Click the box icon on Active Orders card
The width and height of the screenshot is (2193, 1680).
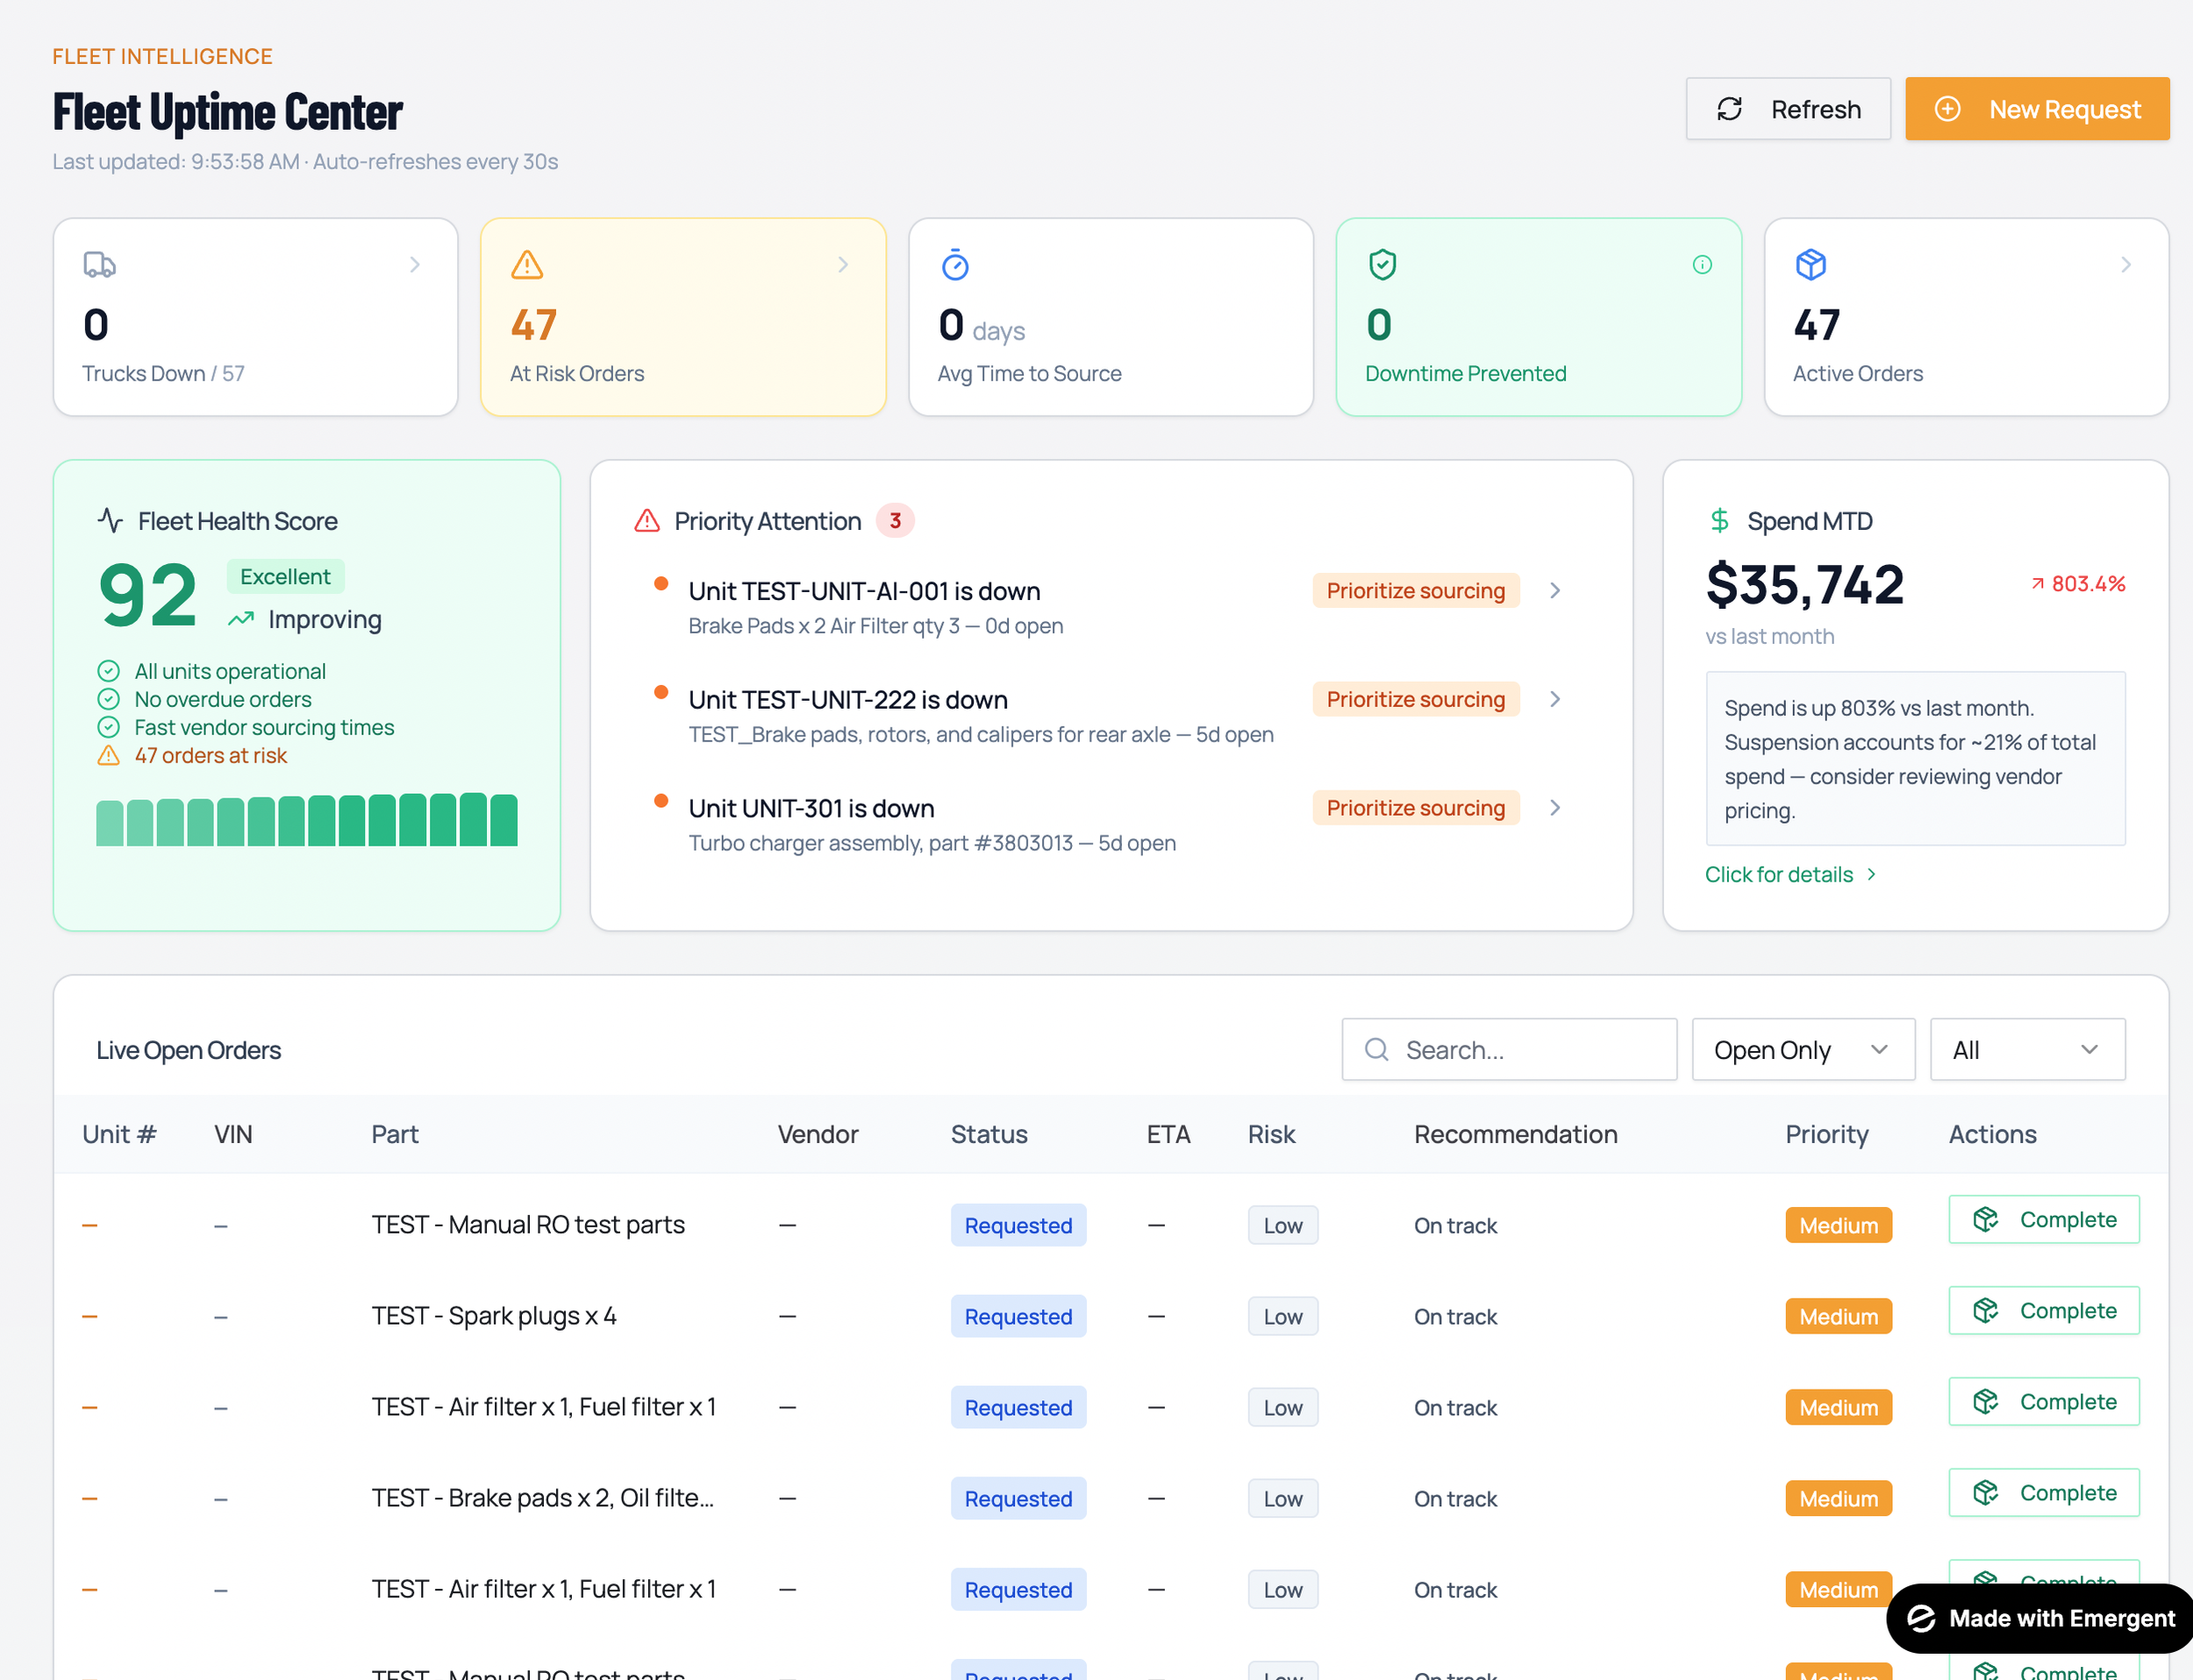[1810, 265]
